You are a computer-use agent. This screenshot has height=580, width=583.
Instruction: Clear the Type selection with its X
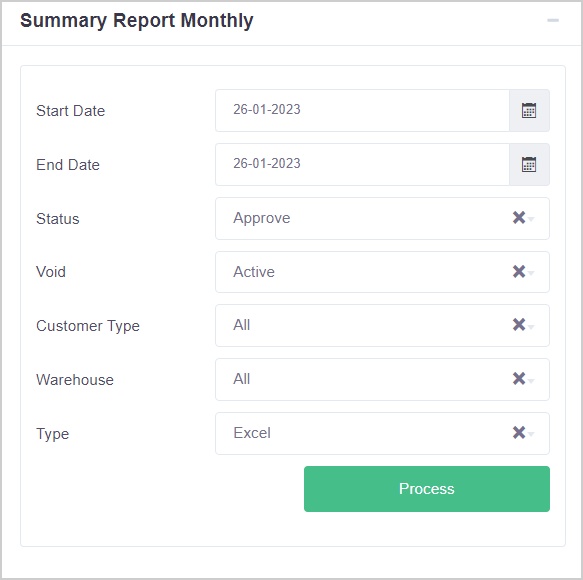pyautogui.click(x=519, y=433)
